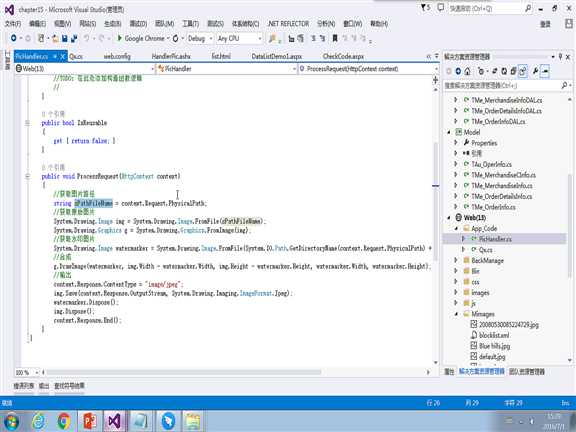Start debugging with the green play arrow
The image size is (576, 432).
(119, 38)
